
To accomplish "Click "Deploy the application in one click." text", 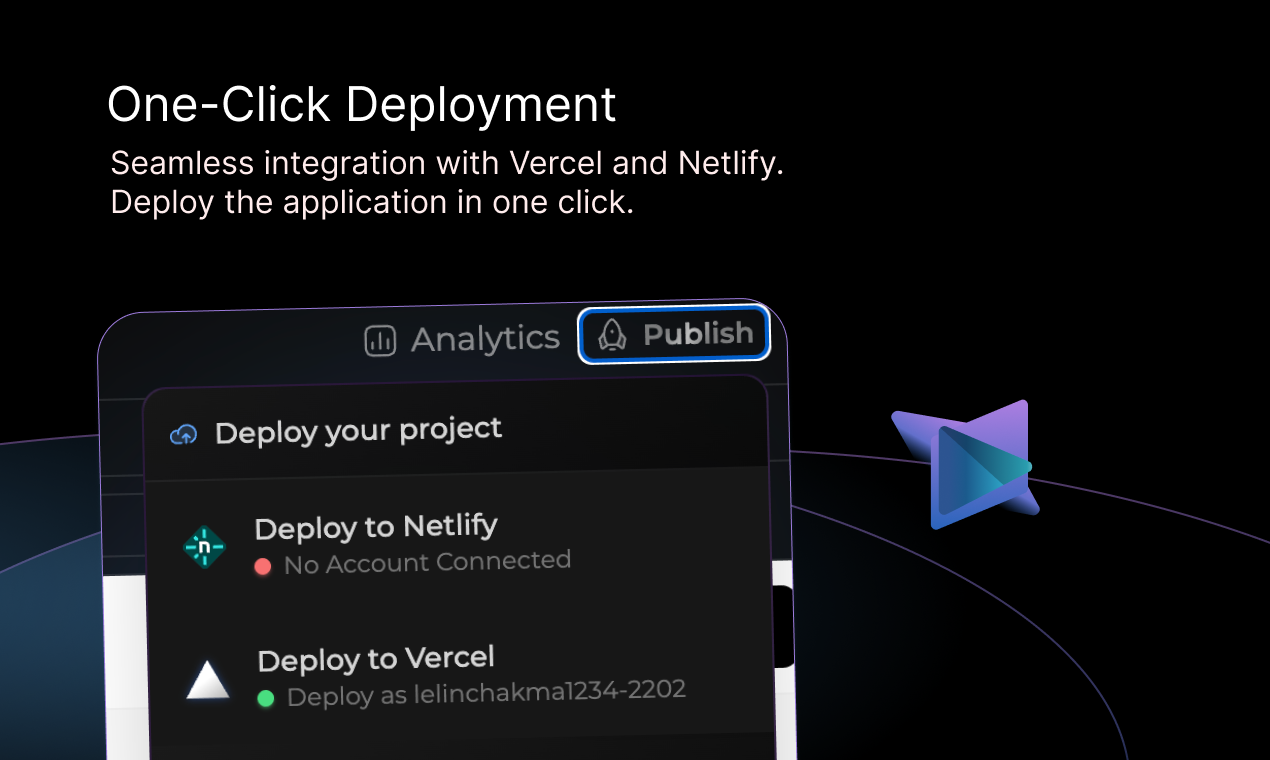I will pos(372,202).
